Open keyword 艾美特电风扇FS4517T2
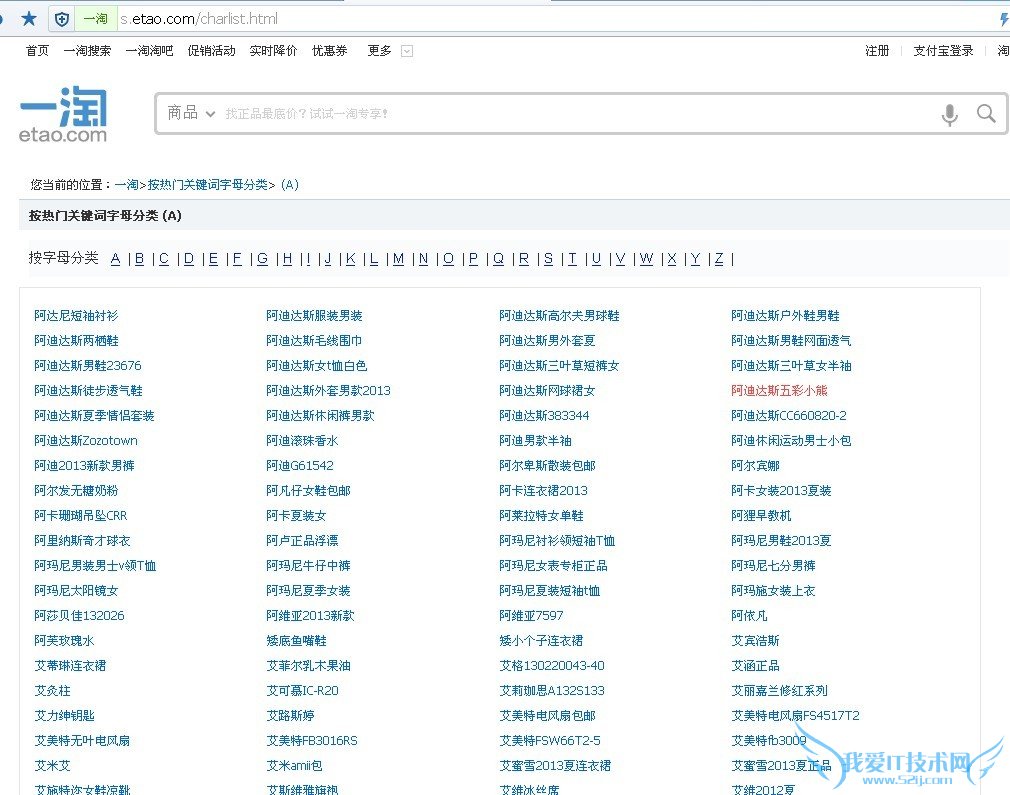 [796, 716]
